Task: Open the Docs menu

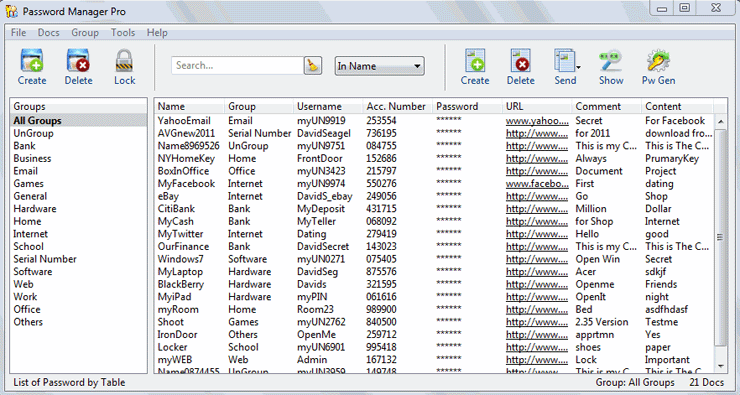Action: (49, 33)
